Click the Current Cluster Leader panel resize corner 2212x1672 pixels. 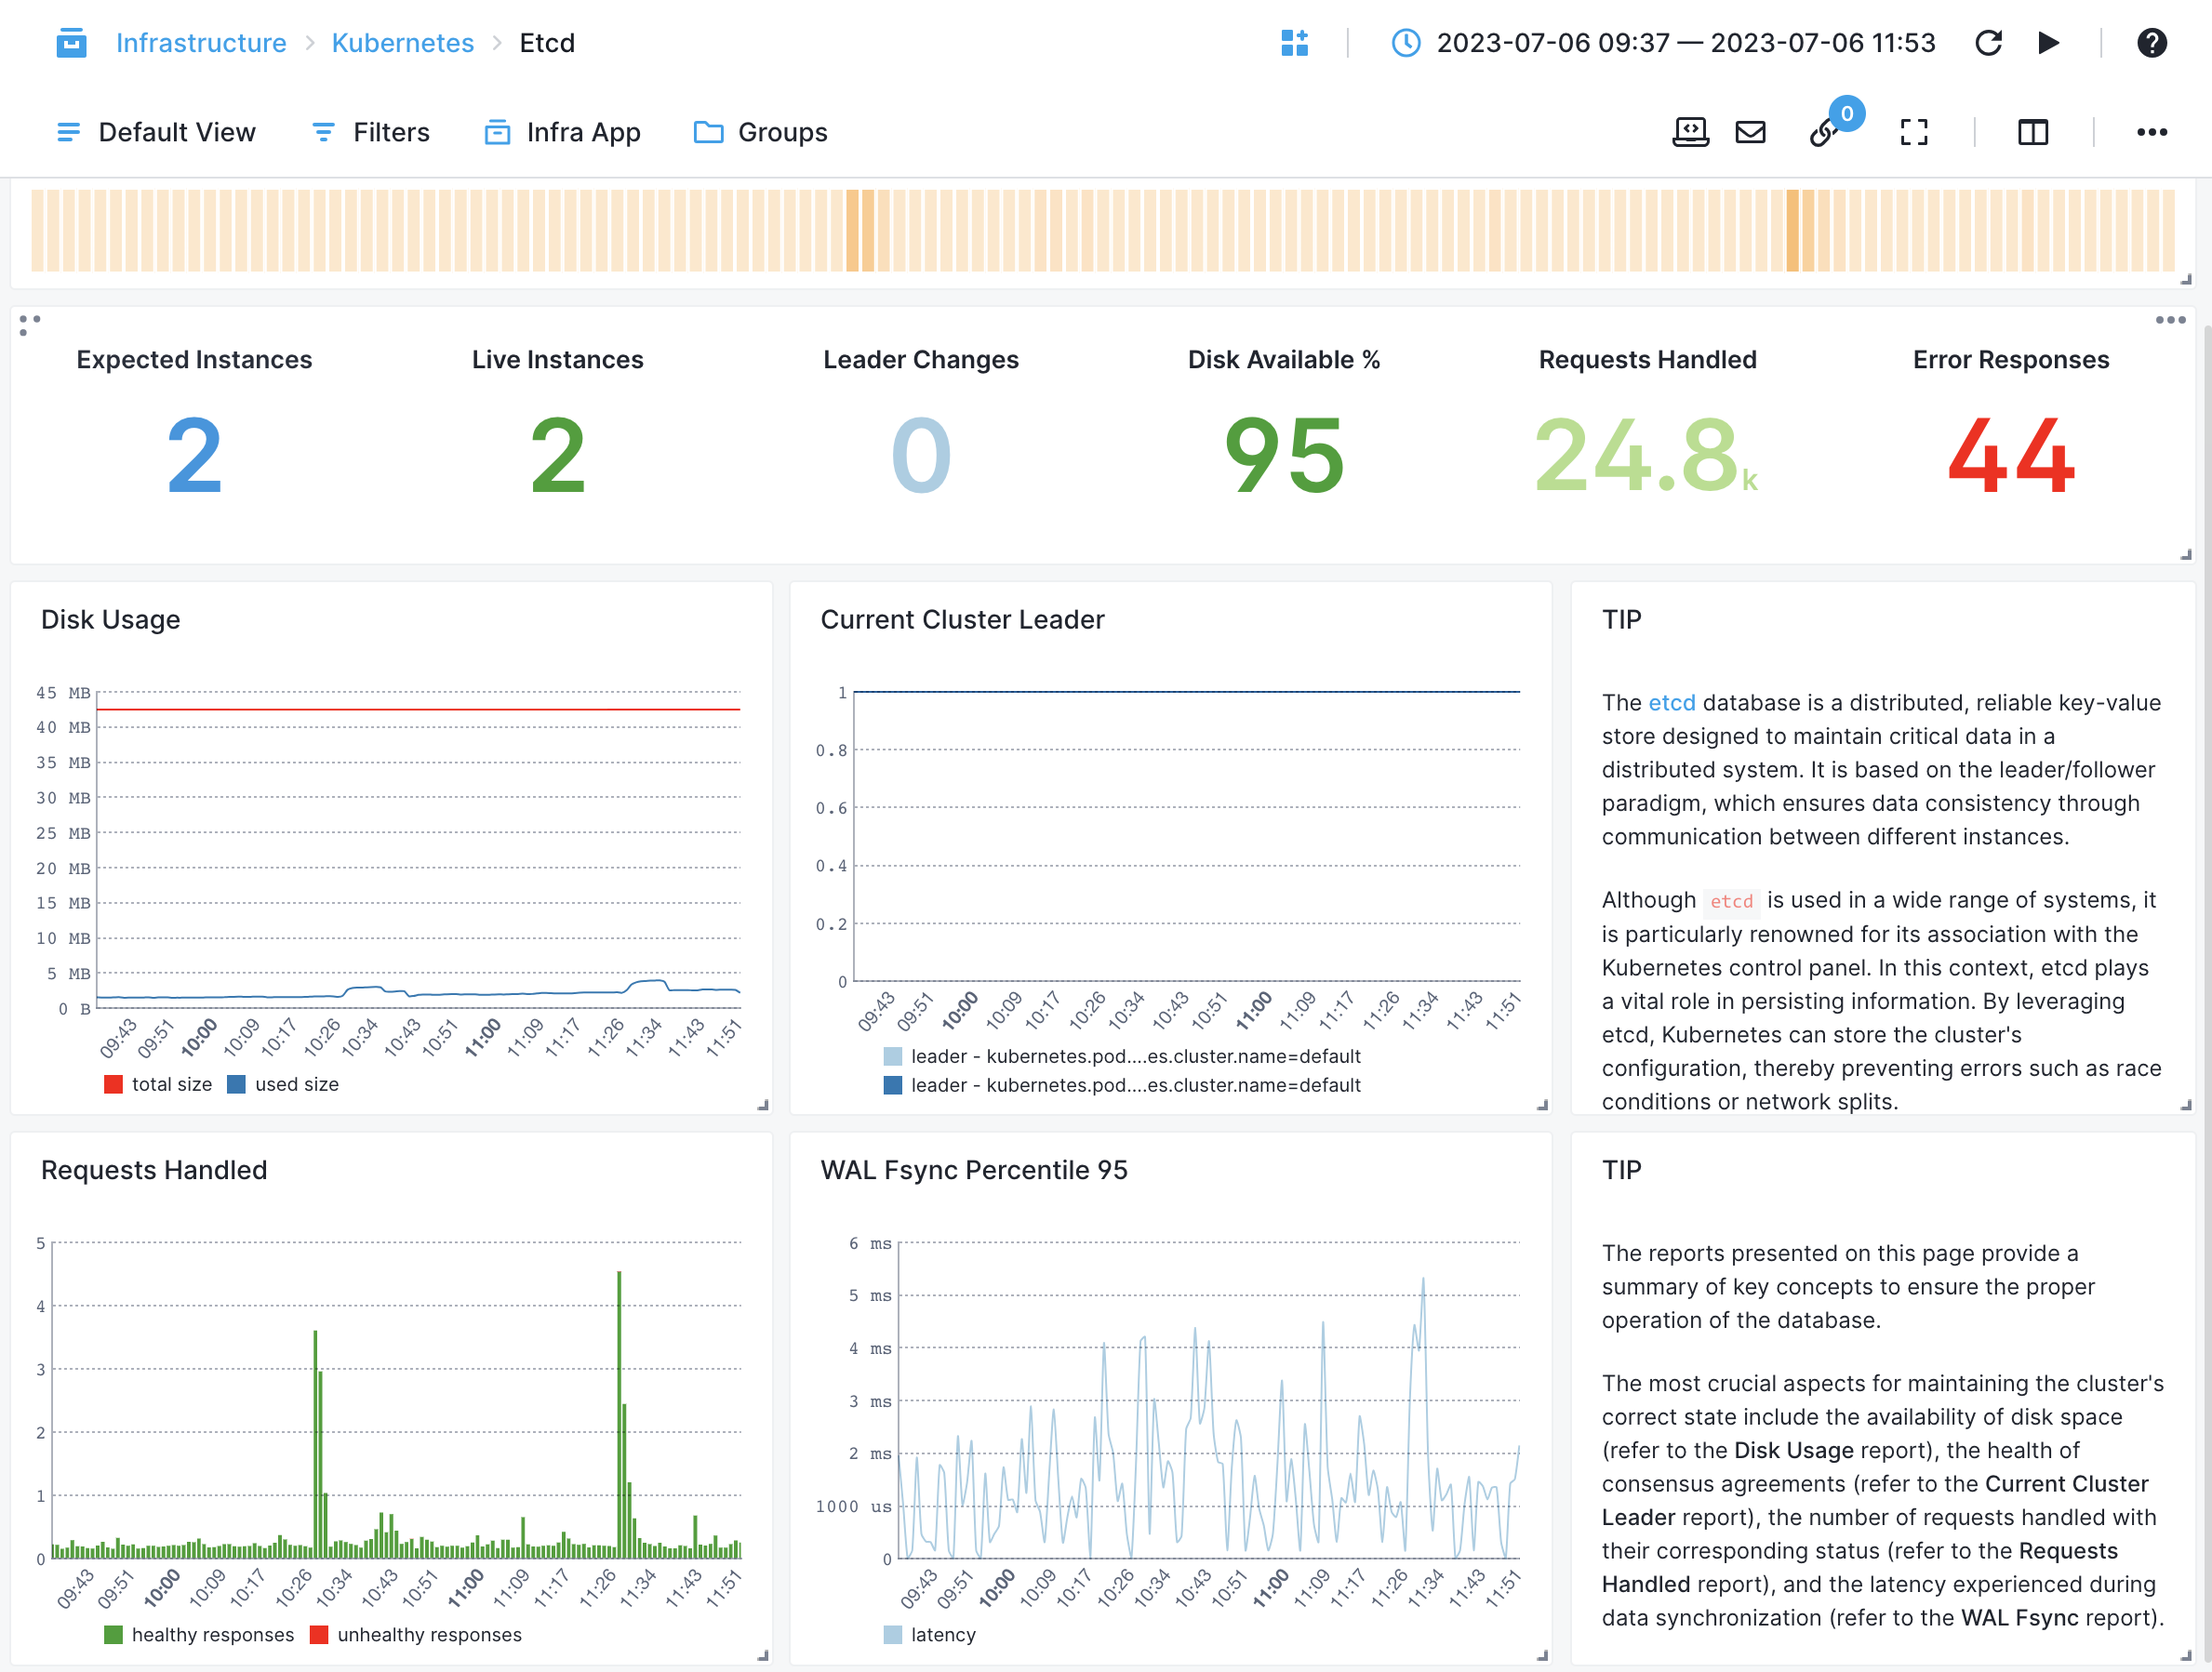pos(1542,1105)
